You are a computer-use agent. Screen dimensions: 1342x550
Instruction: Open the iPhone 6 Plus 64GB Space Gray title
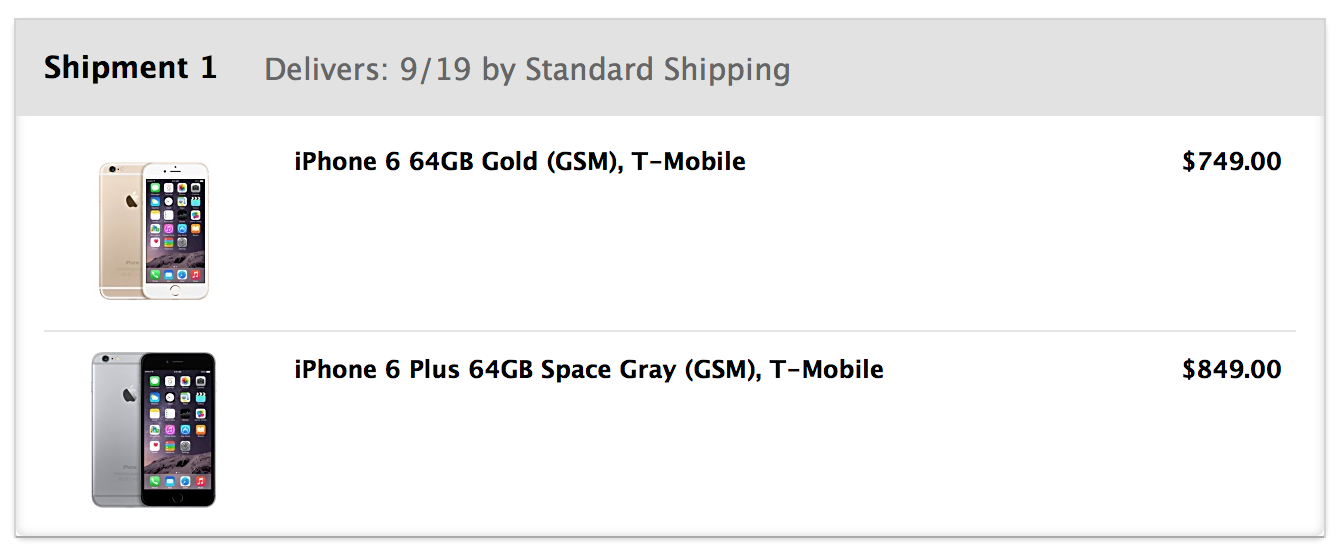[x=589, y=370]
